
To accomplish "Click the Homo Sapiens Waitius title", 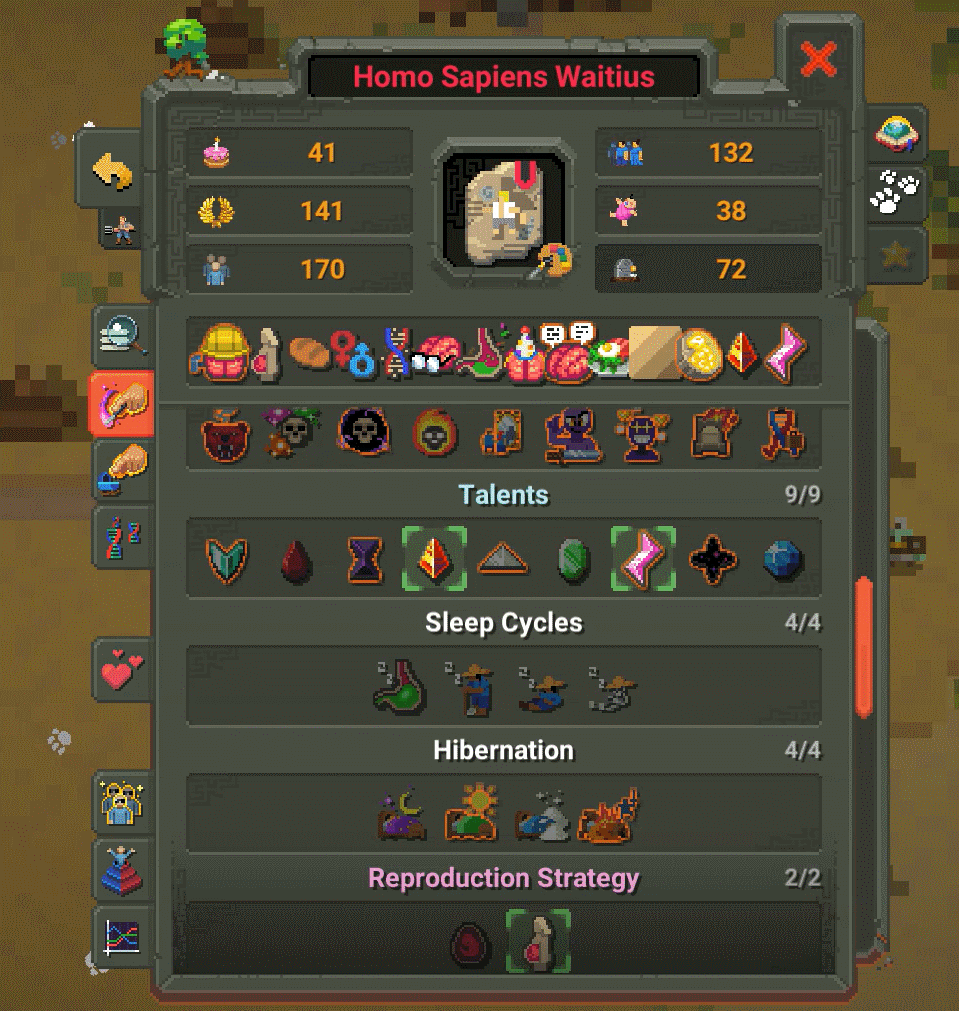I will click(x=504, y=77).
